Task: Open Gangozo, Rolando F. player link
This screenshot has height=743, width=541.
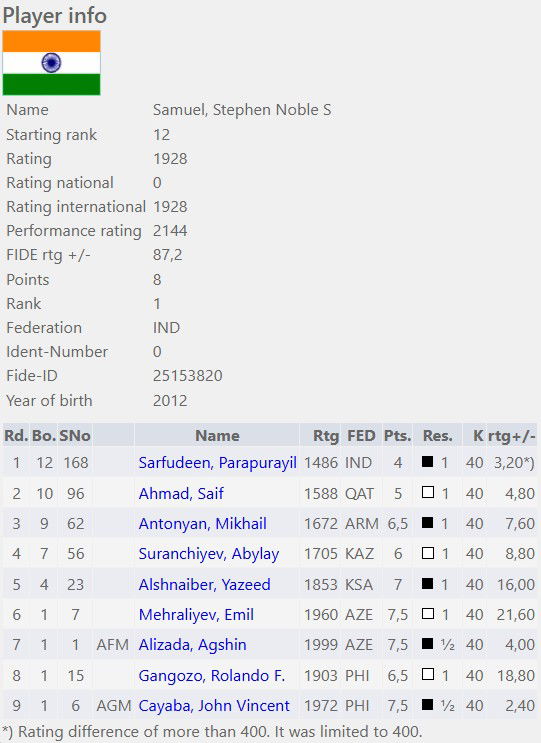Action: click(x=212, y=675)
